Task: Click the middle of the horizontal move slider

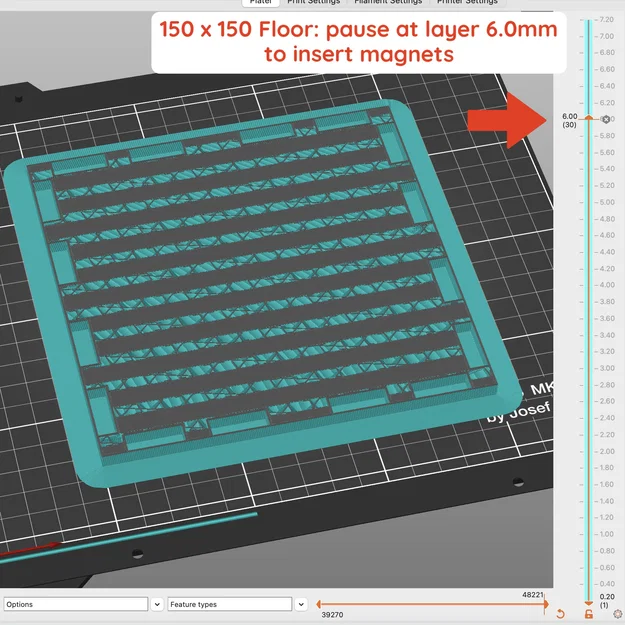Action: pos(432,604)
